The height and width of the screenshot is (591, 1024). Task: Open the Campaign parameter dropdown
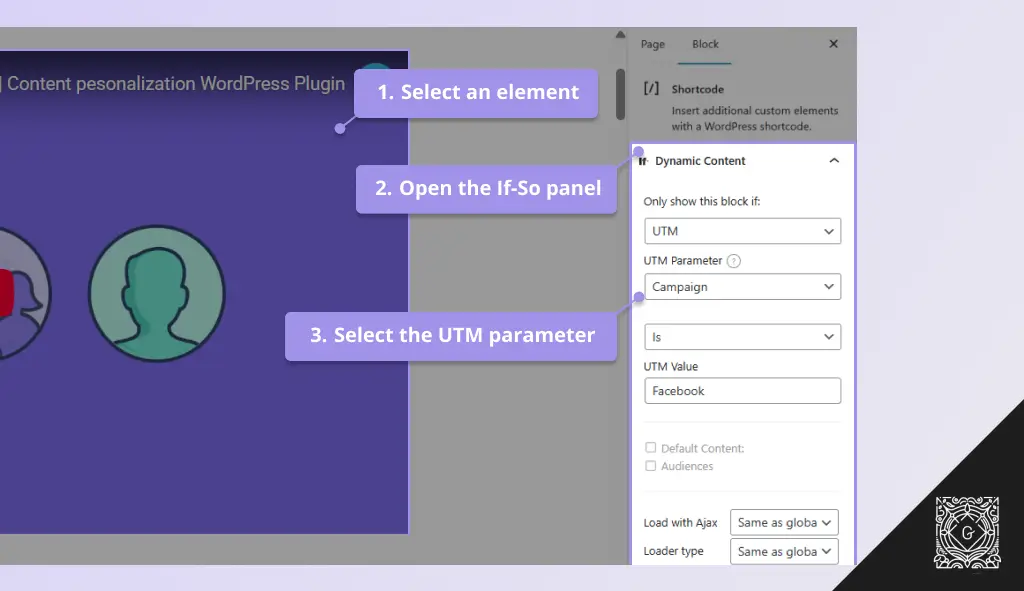tap(742, 287)
